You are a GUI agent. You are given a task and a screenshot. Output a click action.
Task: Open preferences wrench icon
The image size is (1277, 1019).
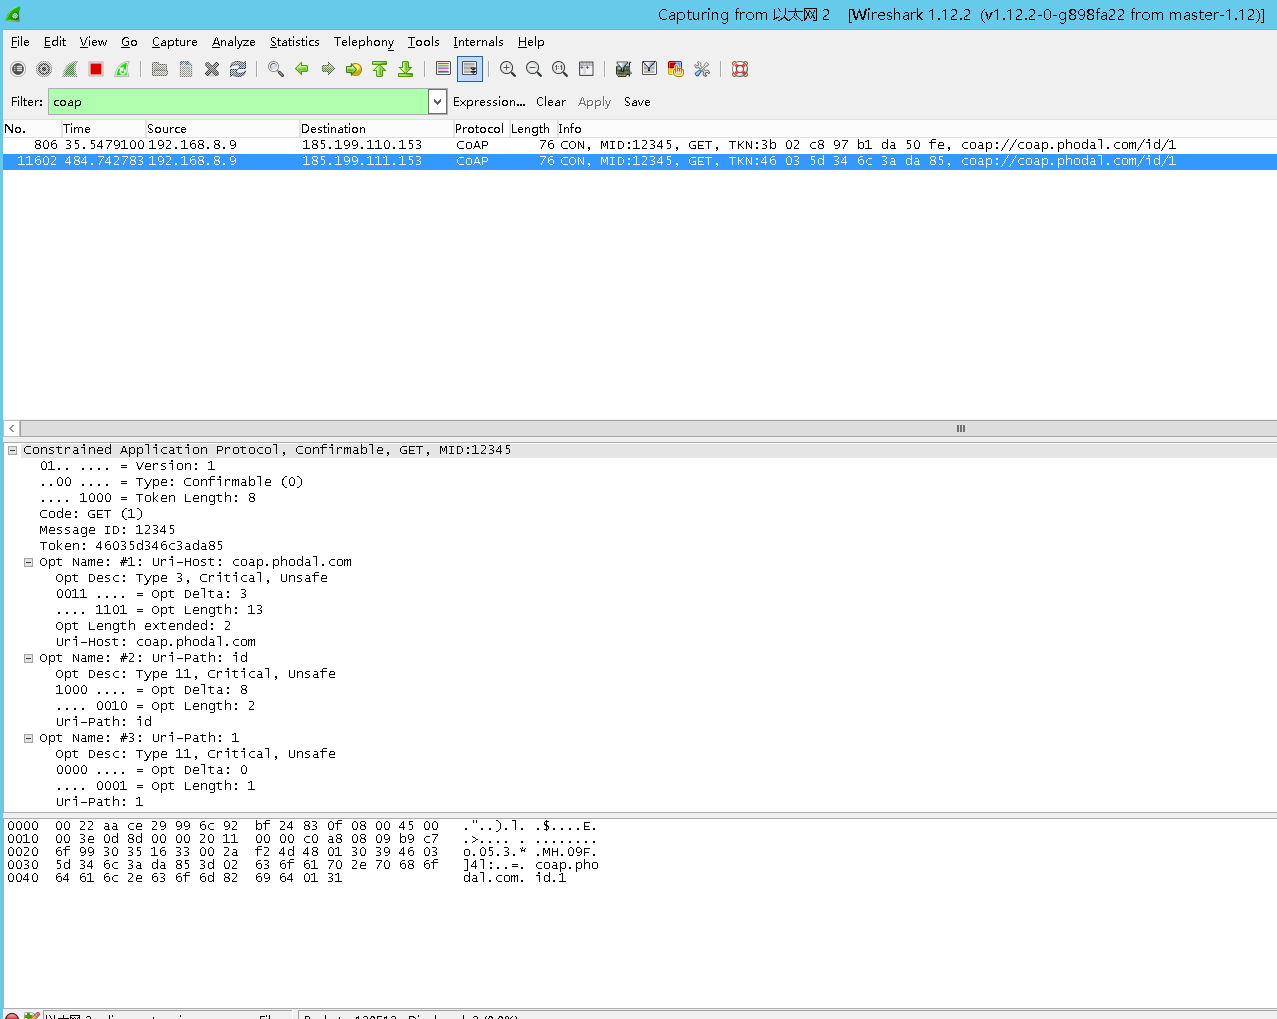[x=701, y=69]
